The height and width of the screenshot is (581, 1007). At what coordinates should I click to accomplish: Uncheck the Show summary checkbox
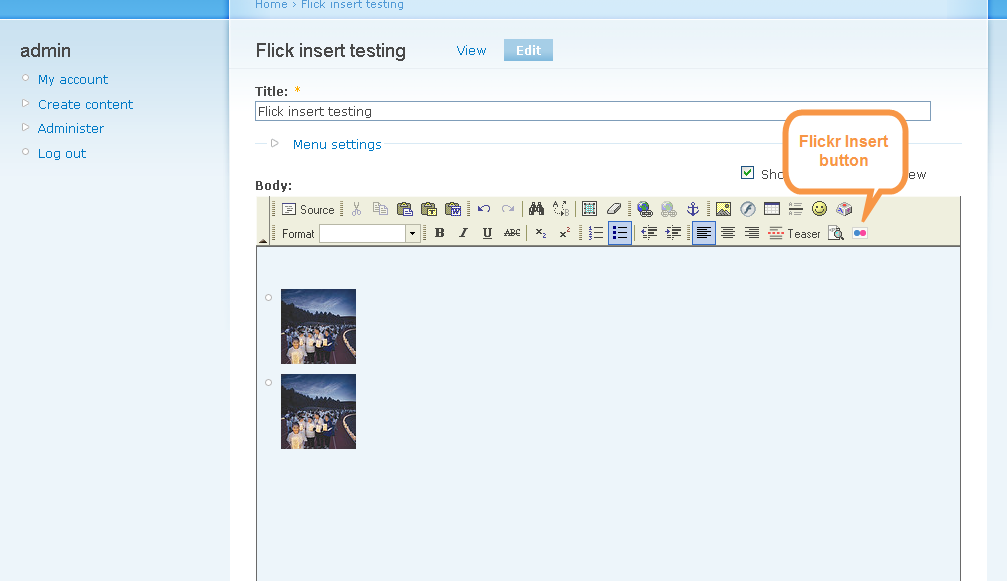747,172
